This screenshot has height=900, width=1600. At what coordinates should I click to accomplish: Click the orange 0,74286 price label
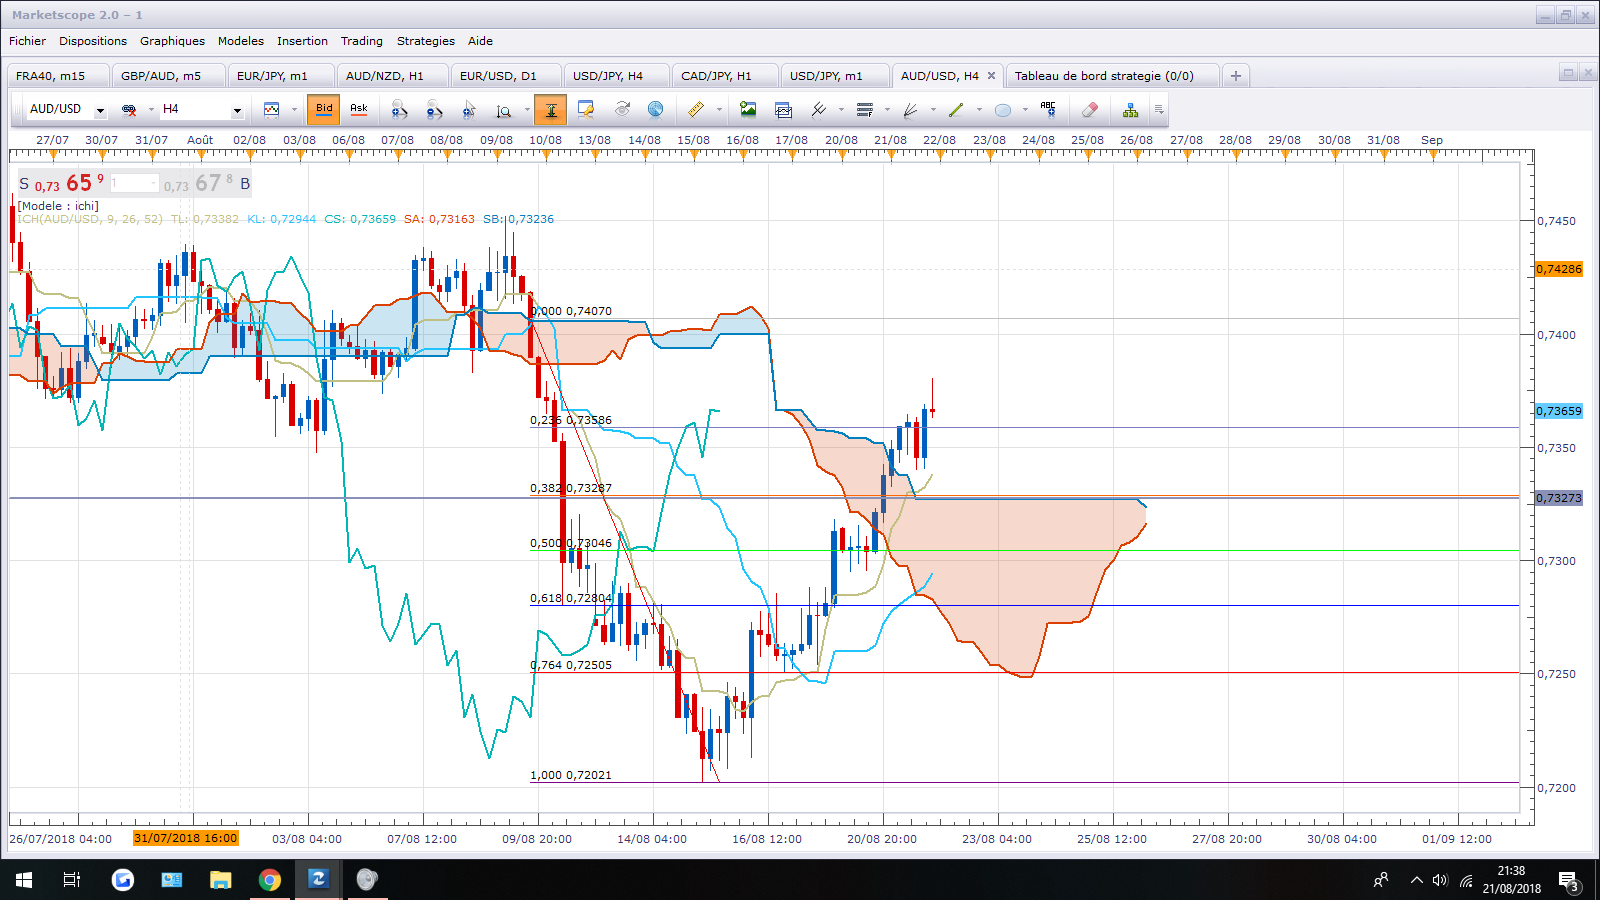(x=1559, y=269)
